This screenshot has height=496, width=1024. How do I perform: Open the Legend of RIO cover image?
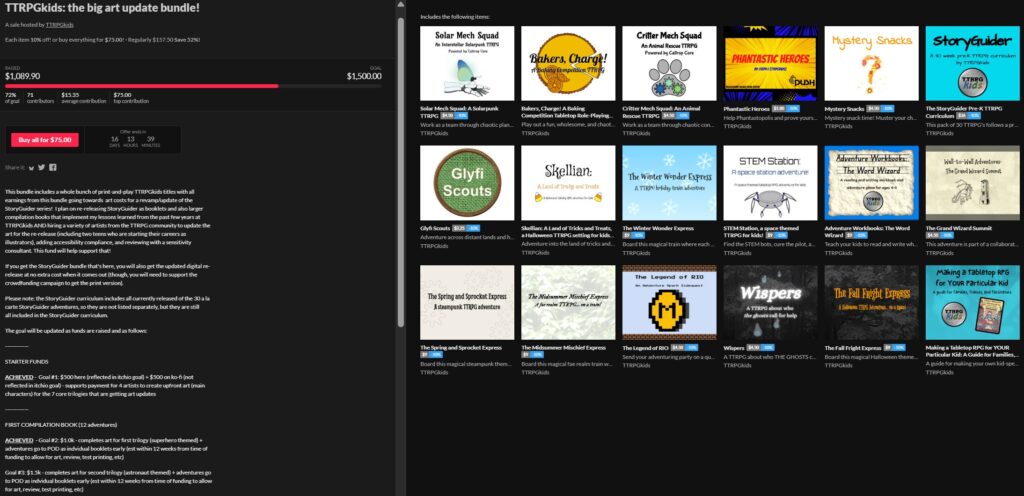tap(669, 302)
